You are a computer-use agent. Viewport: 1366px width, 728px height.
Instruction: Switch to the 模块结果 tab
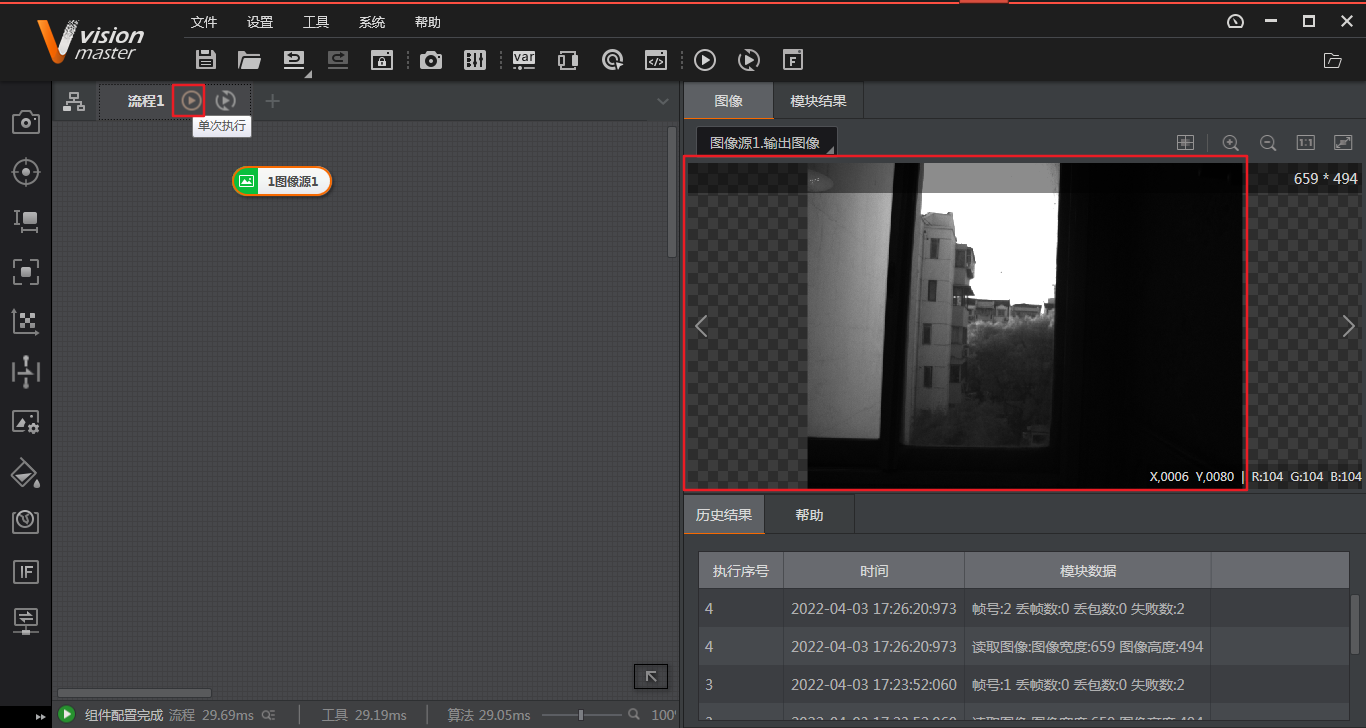tap(817, 100)
